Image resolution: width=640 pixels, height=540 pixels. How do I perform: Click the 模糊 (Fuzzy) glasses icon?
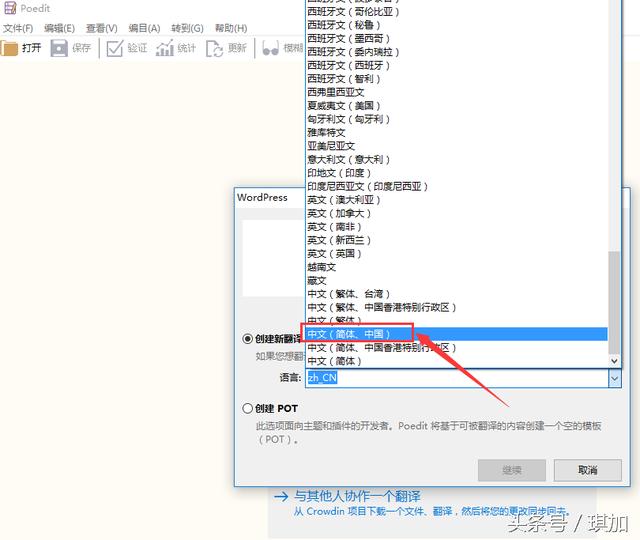tap(271, 48)
